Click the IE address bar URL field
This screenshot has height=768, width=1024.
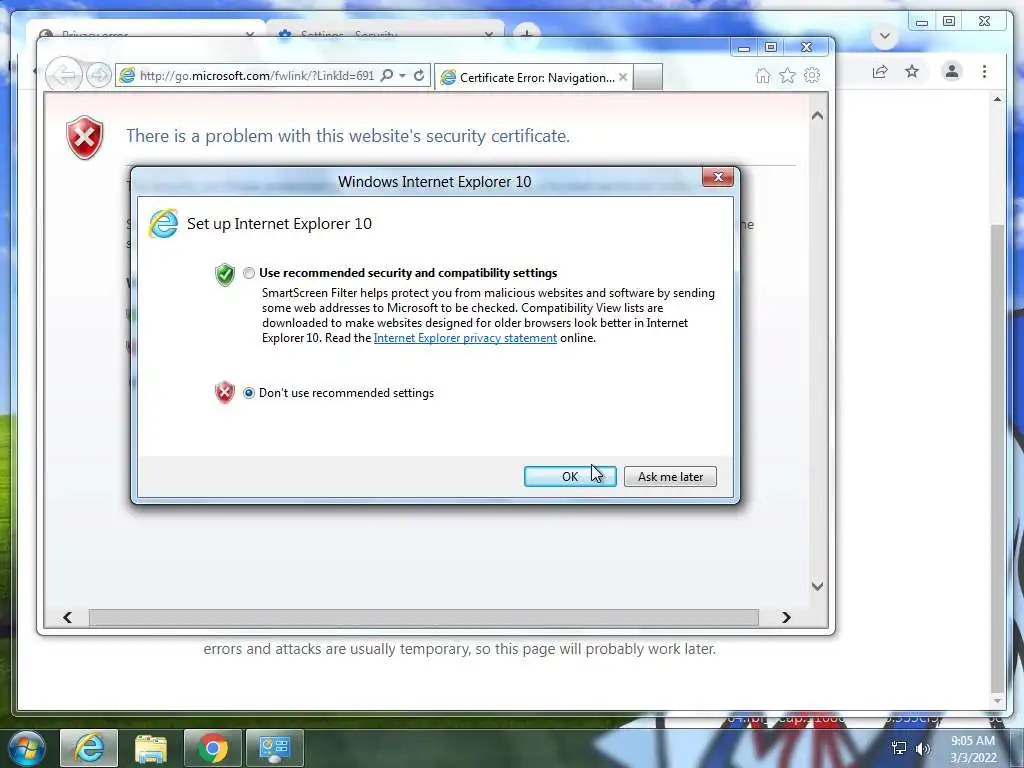pos(256,76)
